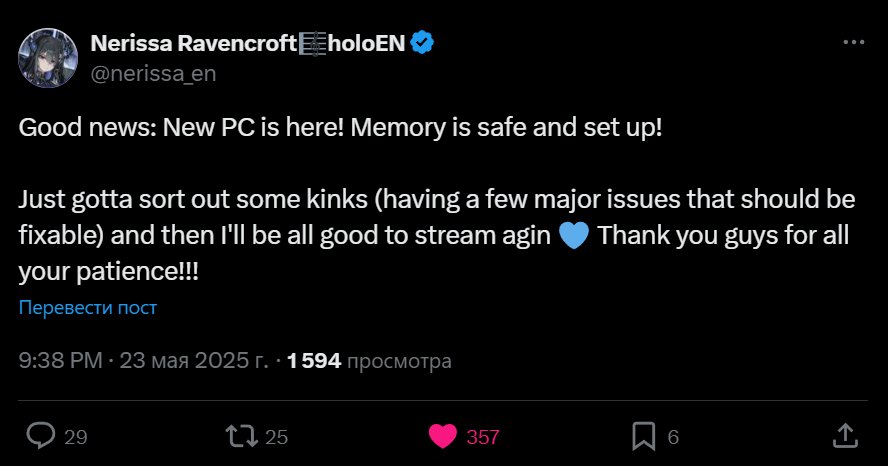The height and width of the screenshot is (466, 888).
Task: Click the share upload icon
Action: [845, 436]
